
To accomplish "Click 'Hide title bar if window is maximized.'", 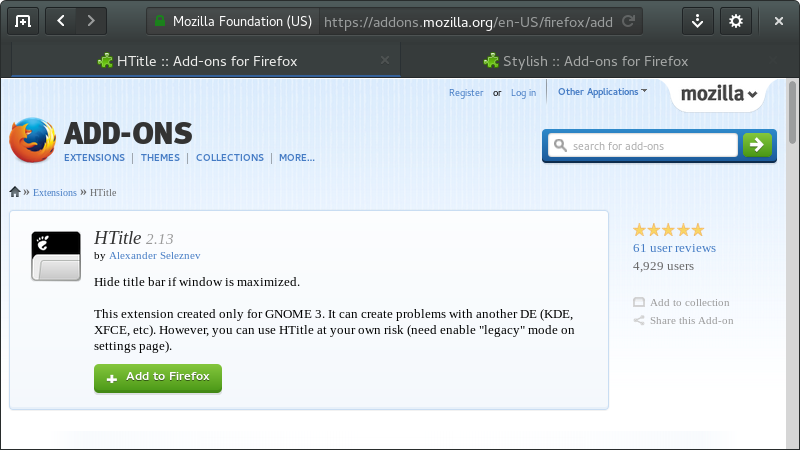I will pyautogui.click(x=197, y=282).
